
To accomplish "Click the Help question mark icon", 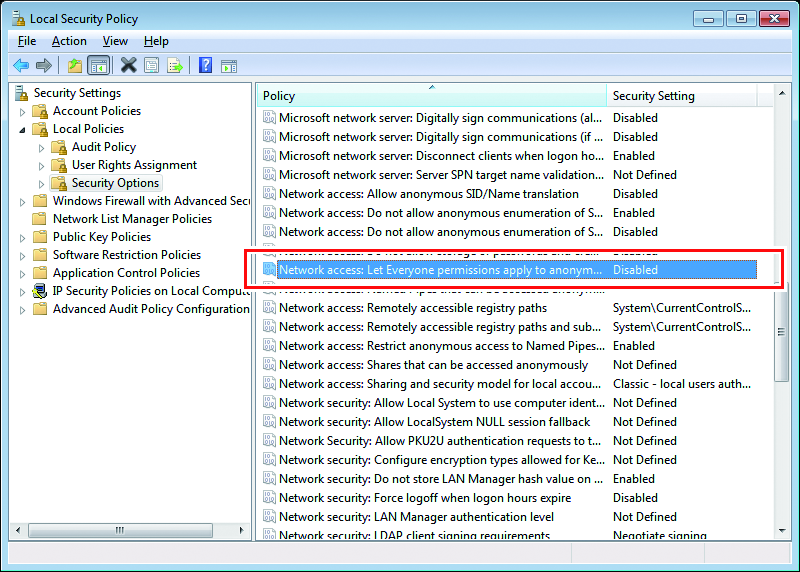I will [x=205, y=66].
